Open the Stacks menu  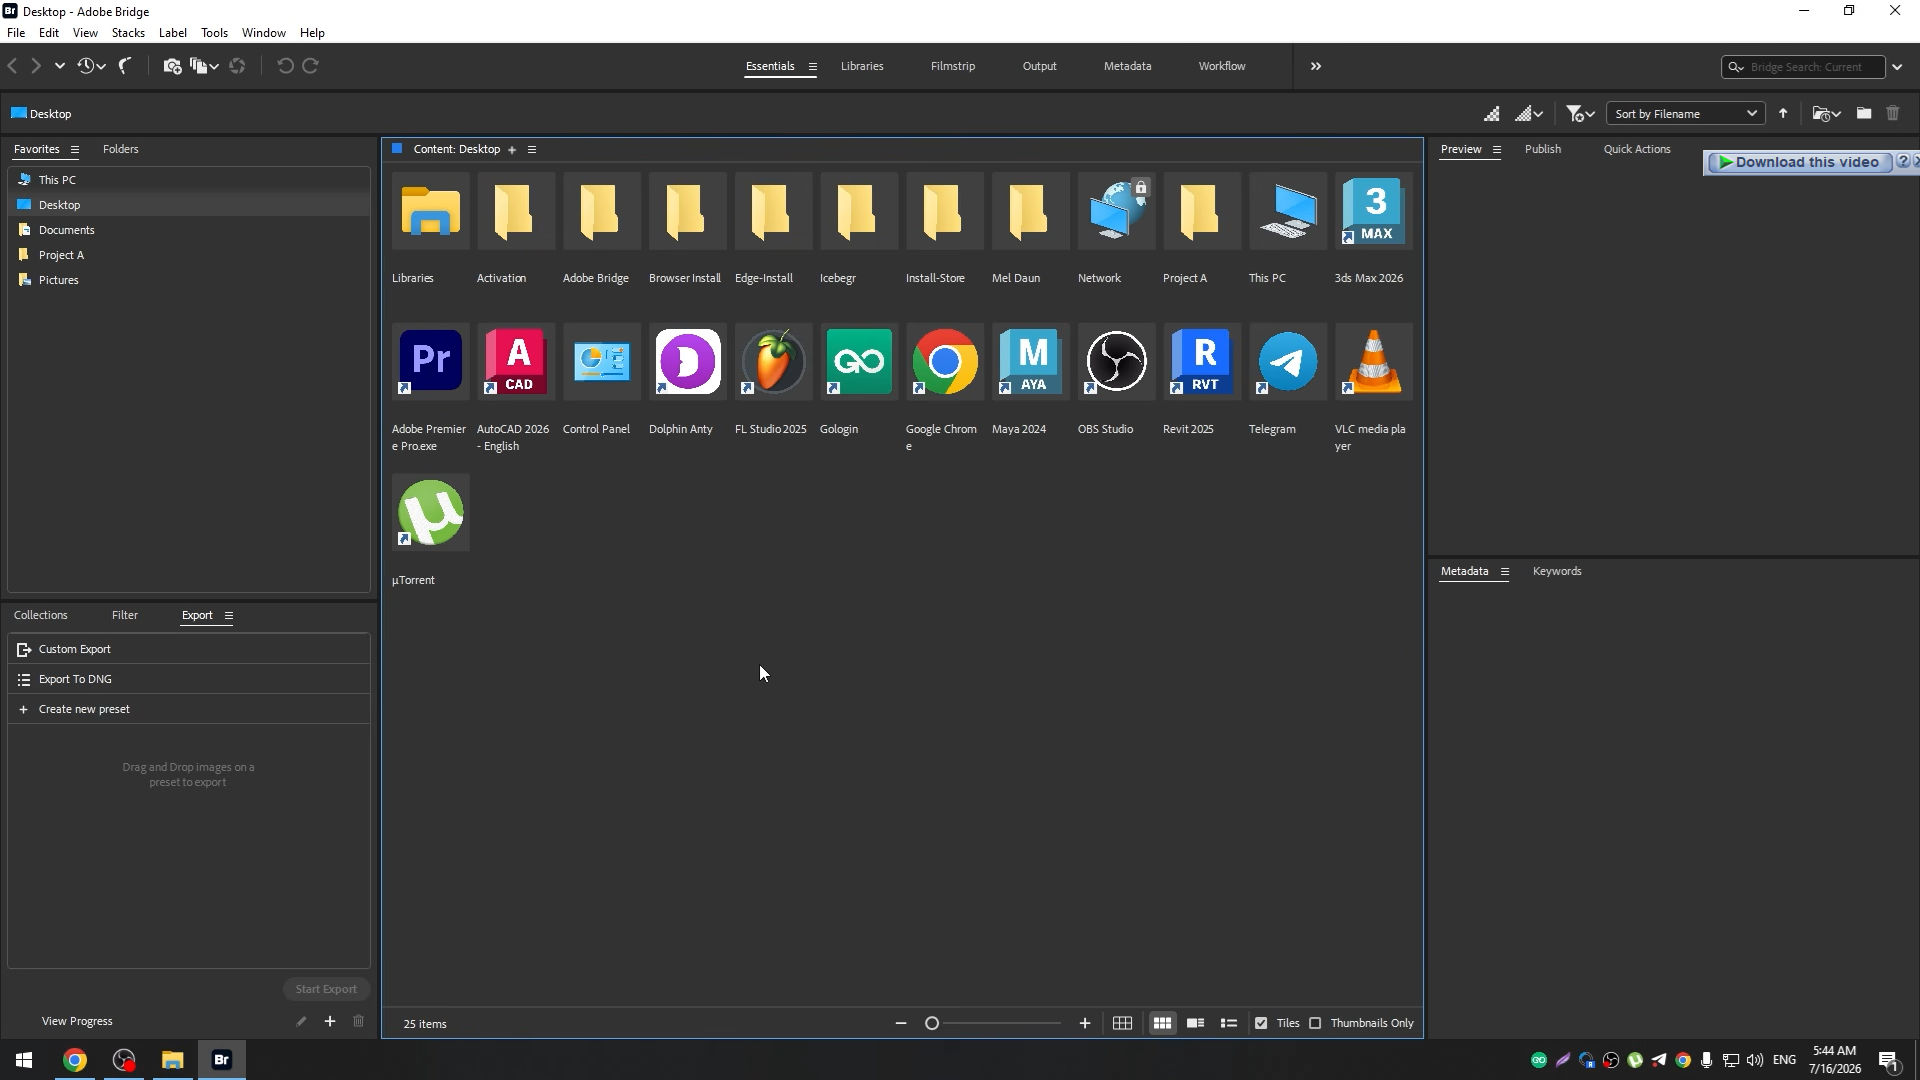(128, 33)
